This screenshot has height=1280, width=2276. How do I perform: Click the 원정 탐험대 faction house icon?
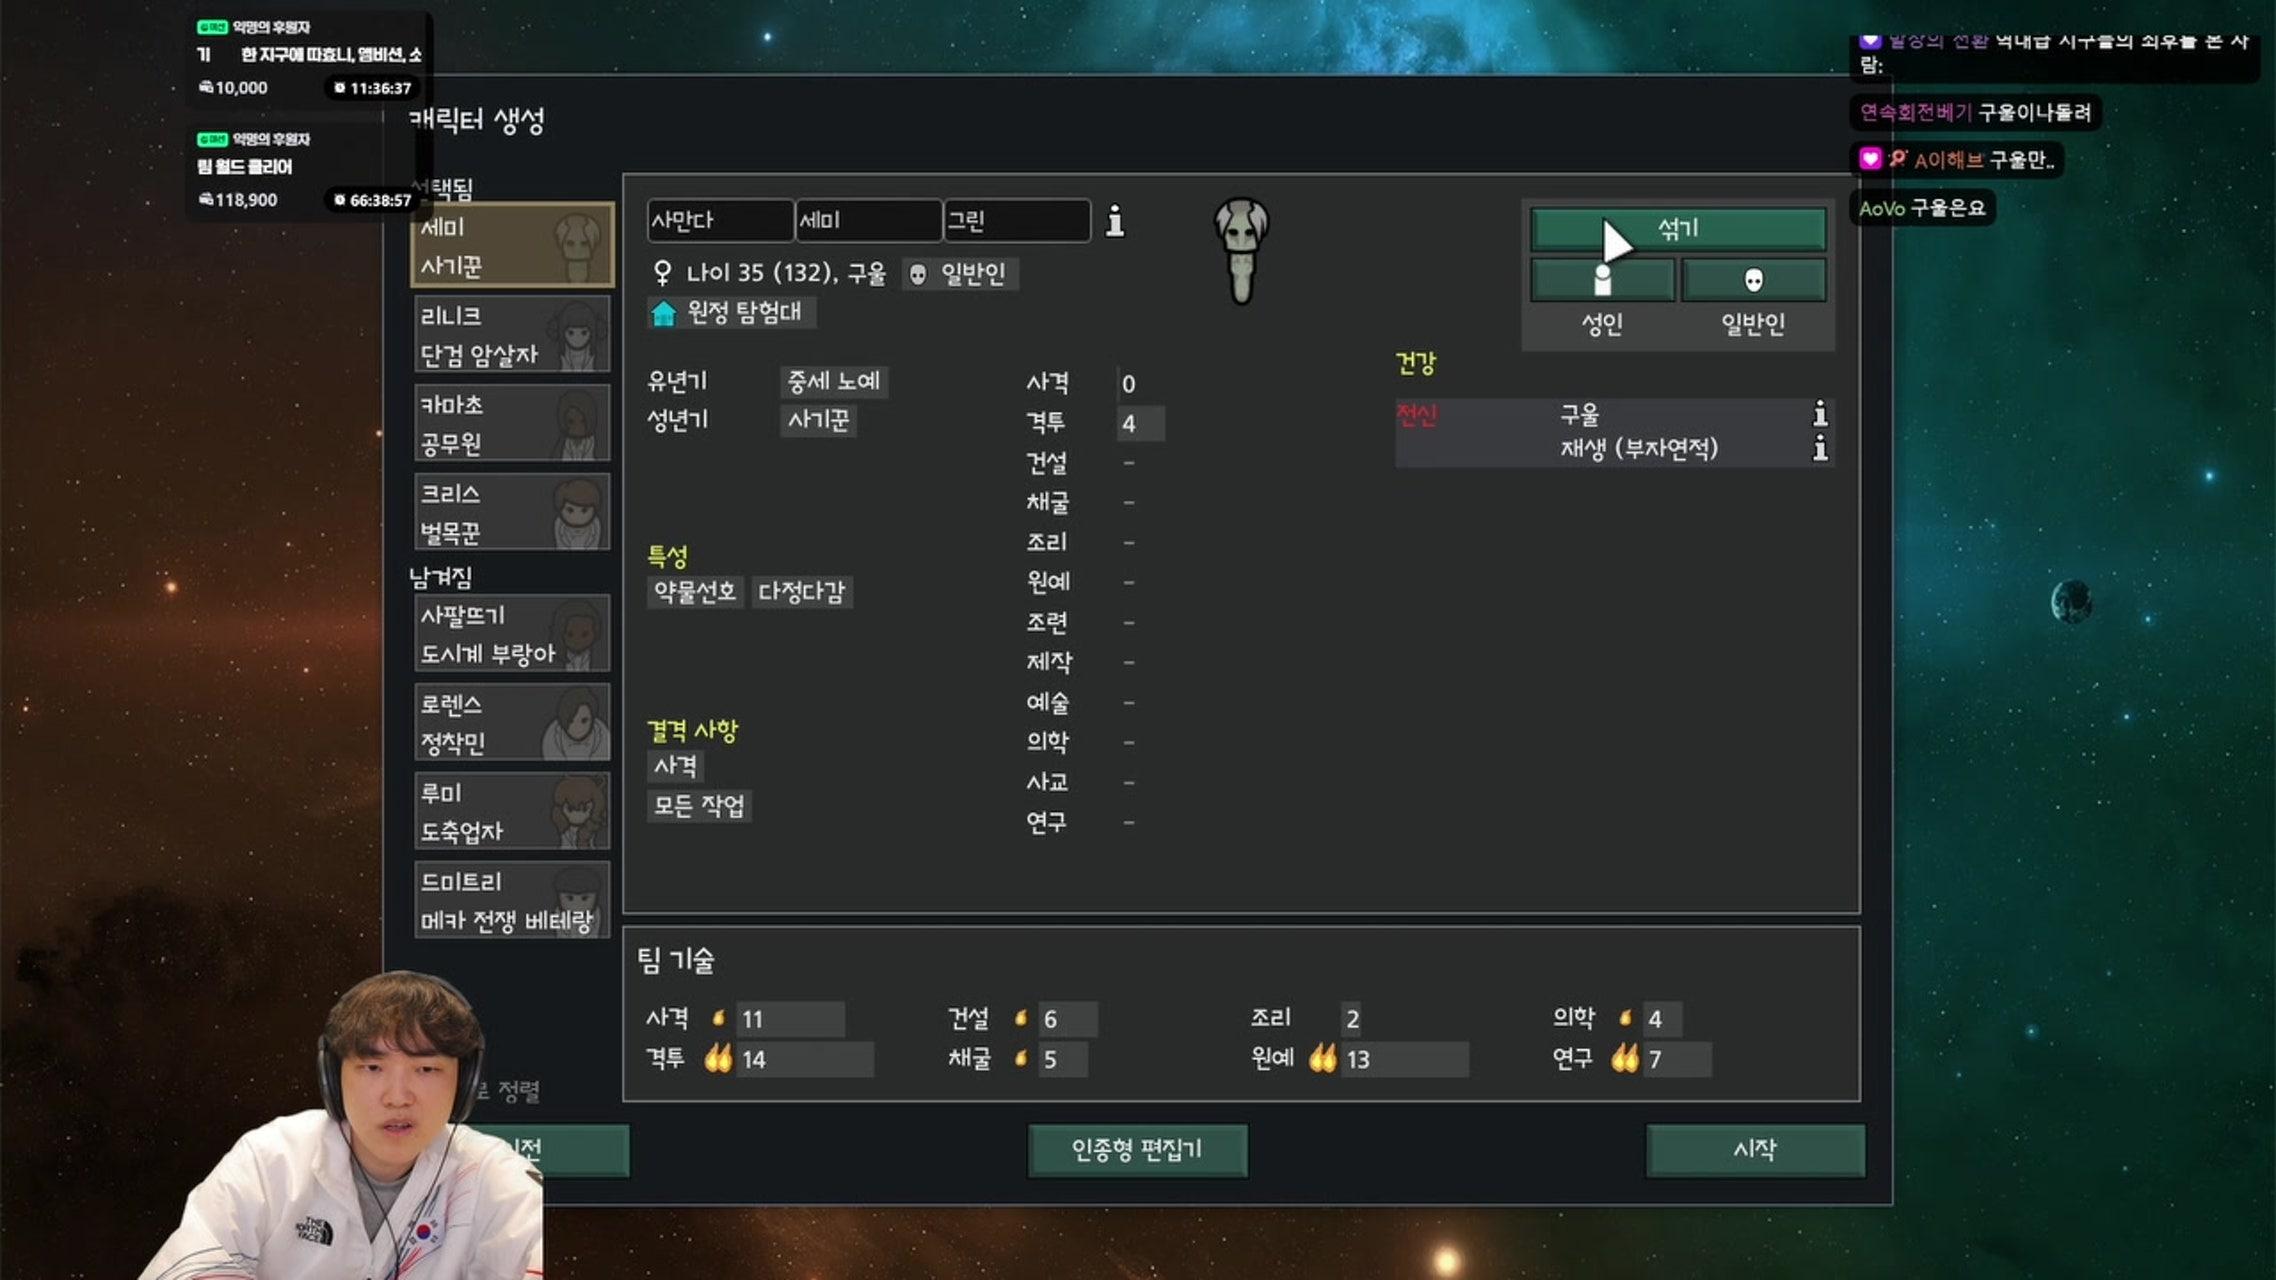pyautogui.click(x=663, y=313)
